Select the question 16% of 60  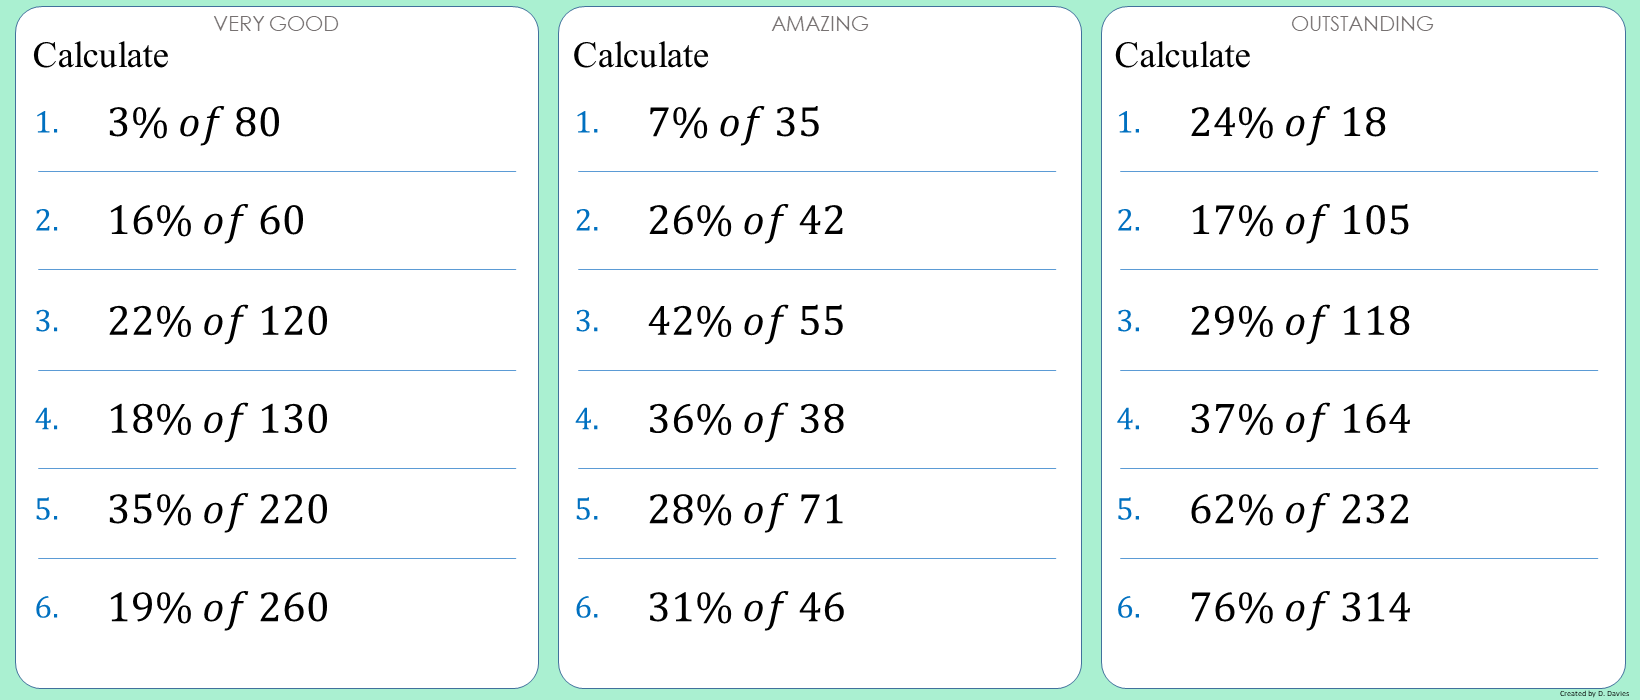[x=206, y=221]
